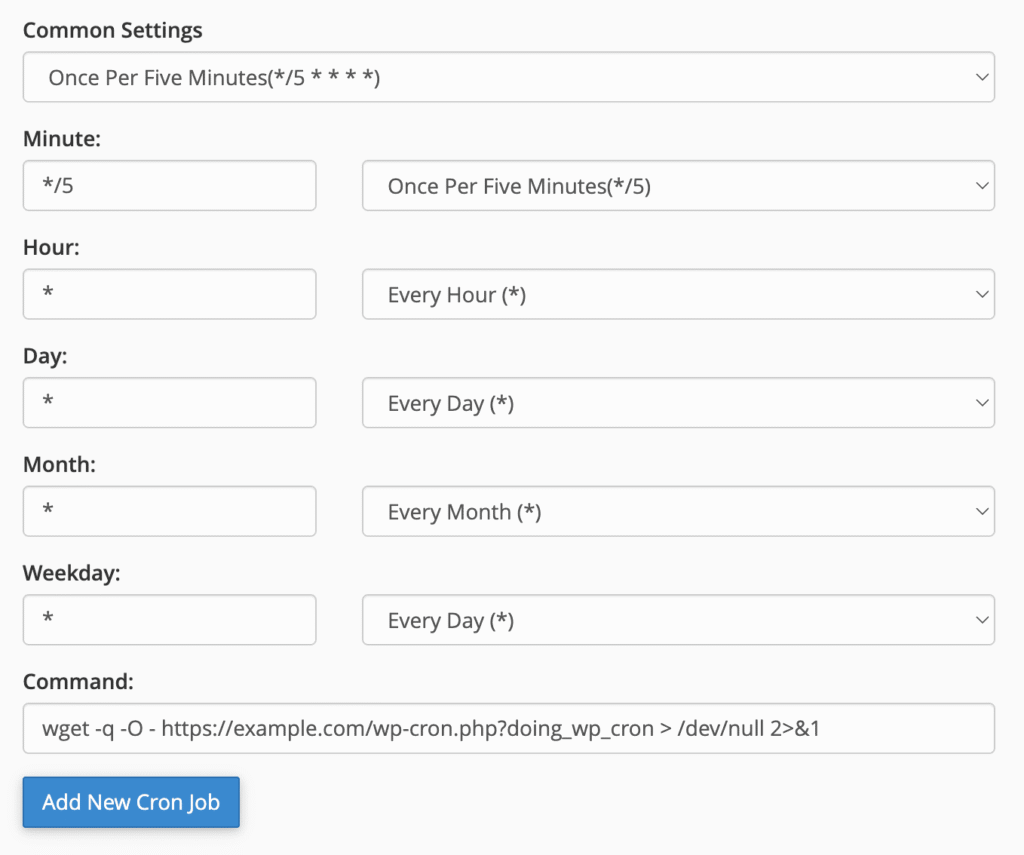Click the Minute input showing */5
This screenshot has height=855, width=1024.
(x=169, y=186)
